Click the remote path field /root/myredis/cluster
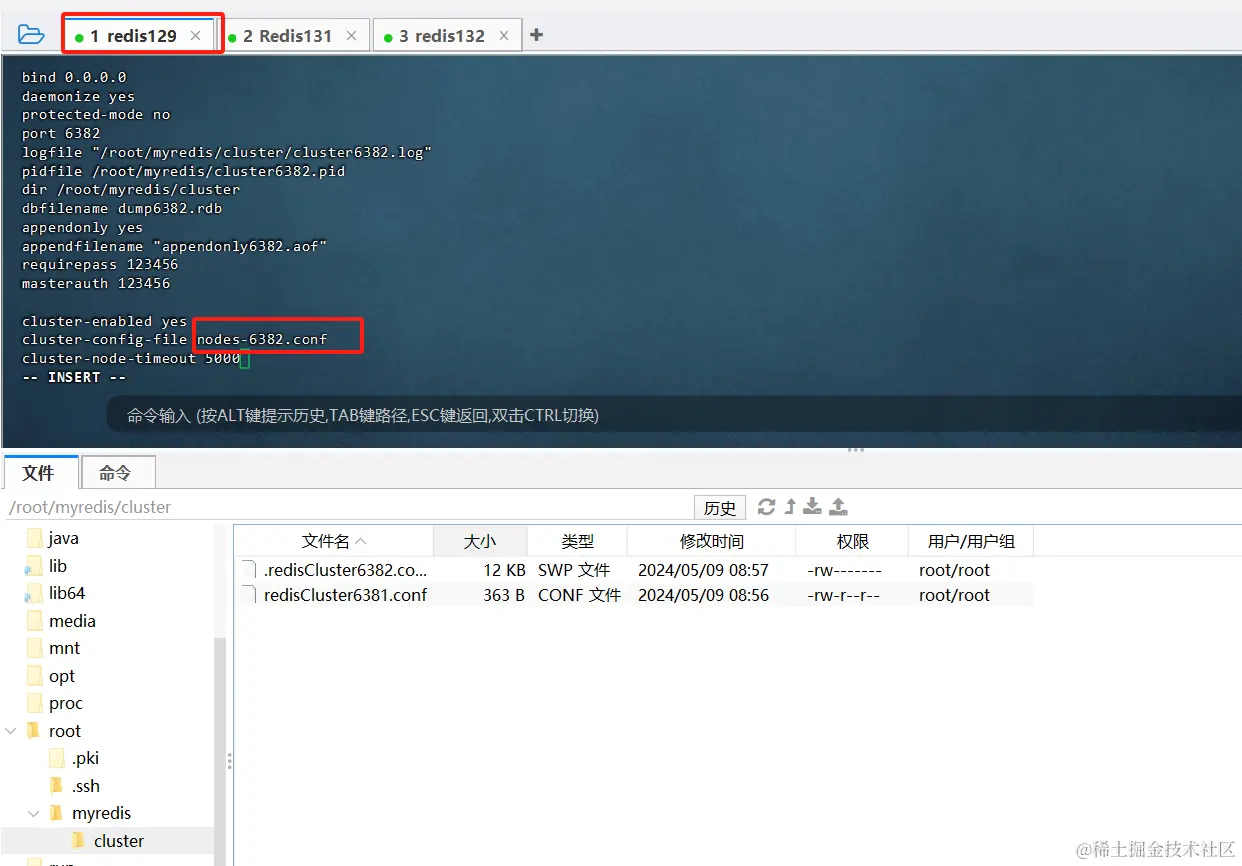1242x866 pixels. tap(347, 507)
